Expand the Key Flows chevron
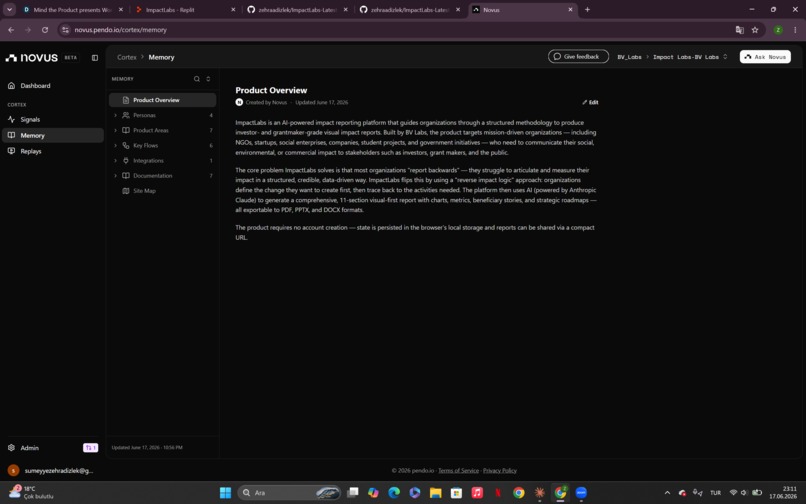The width and height of the screenshot is (806, 504). click(115, 146)
